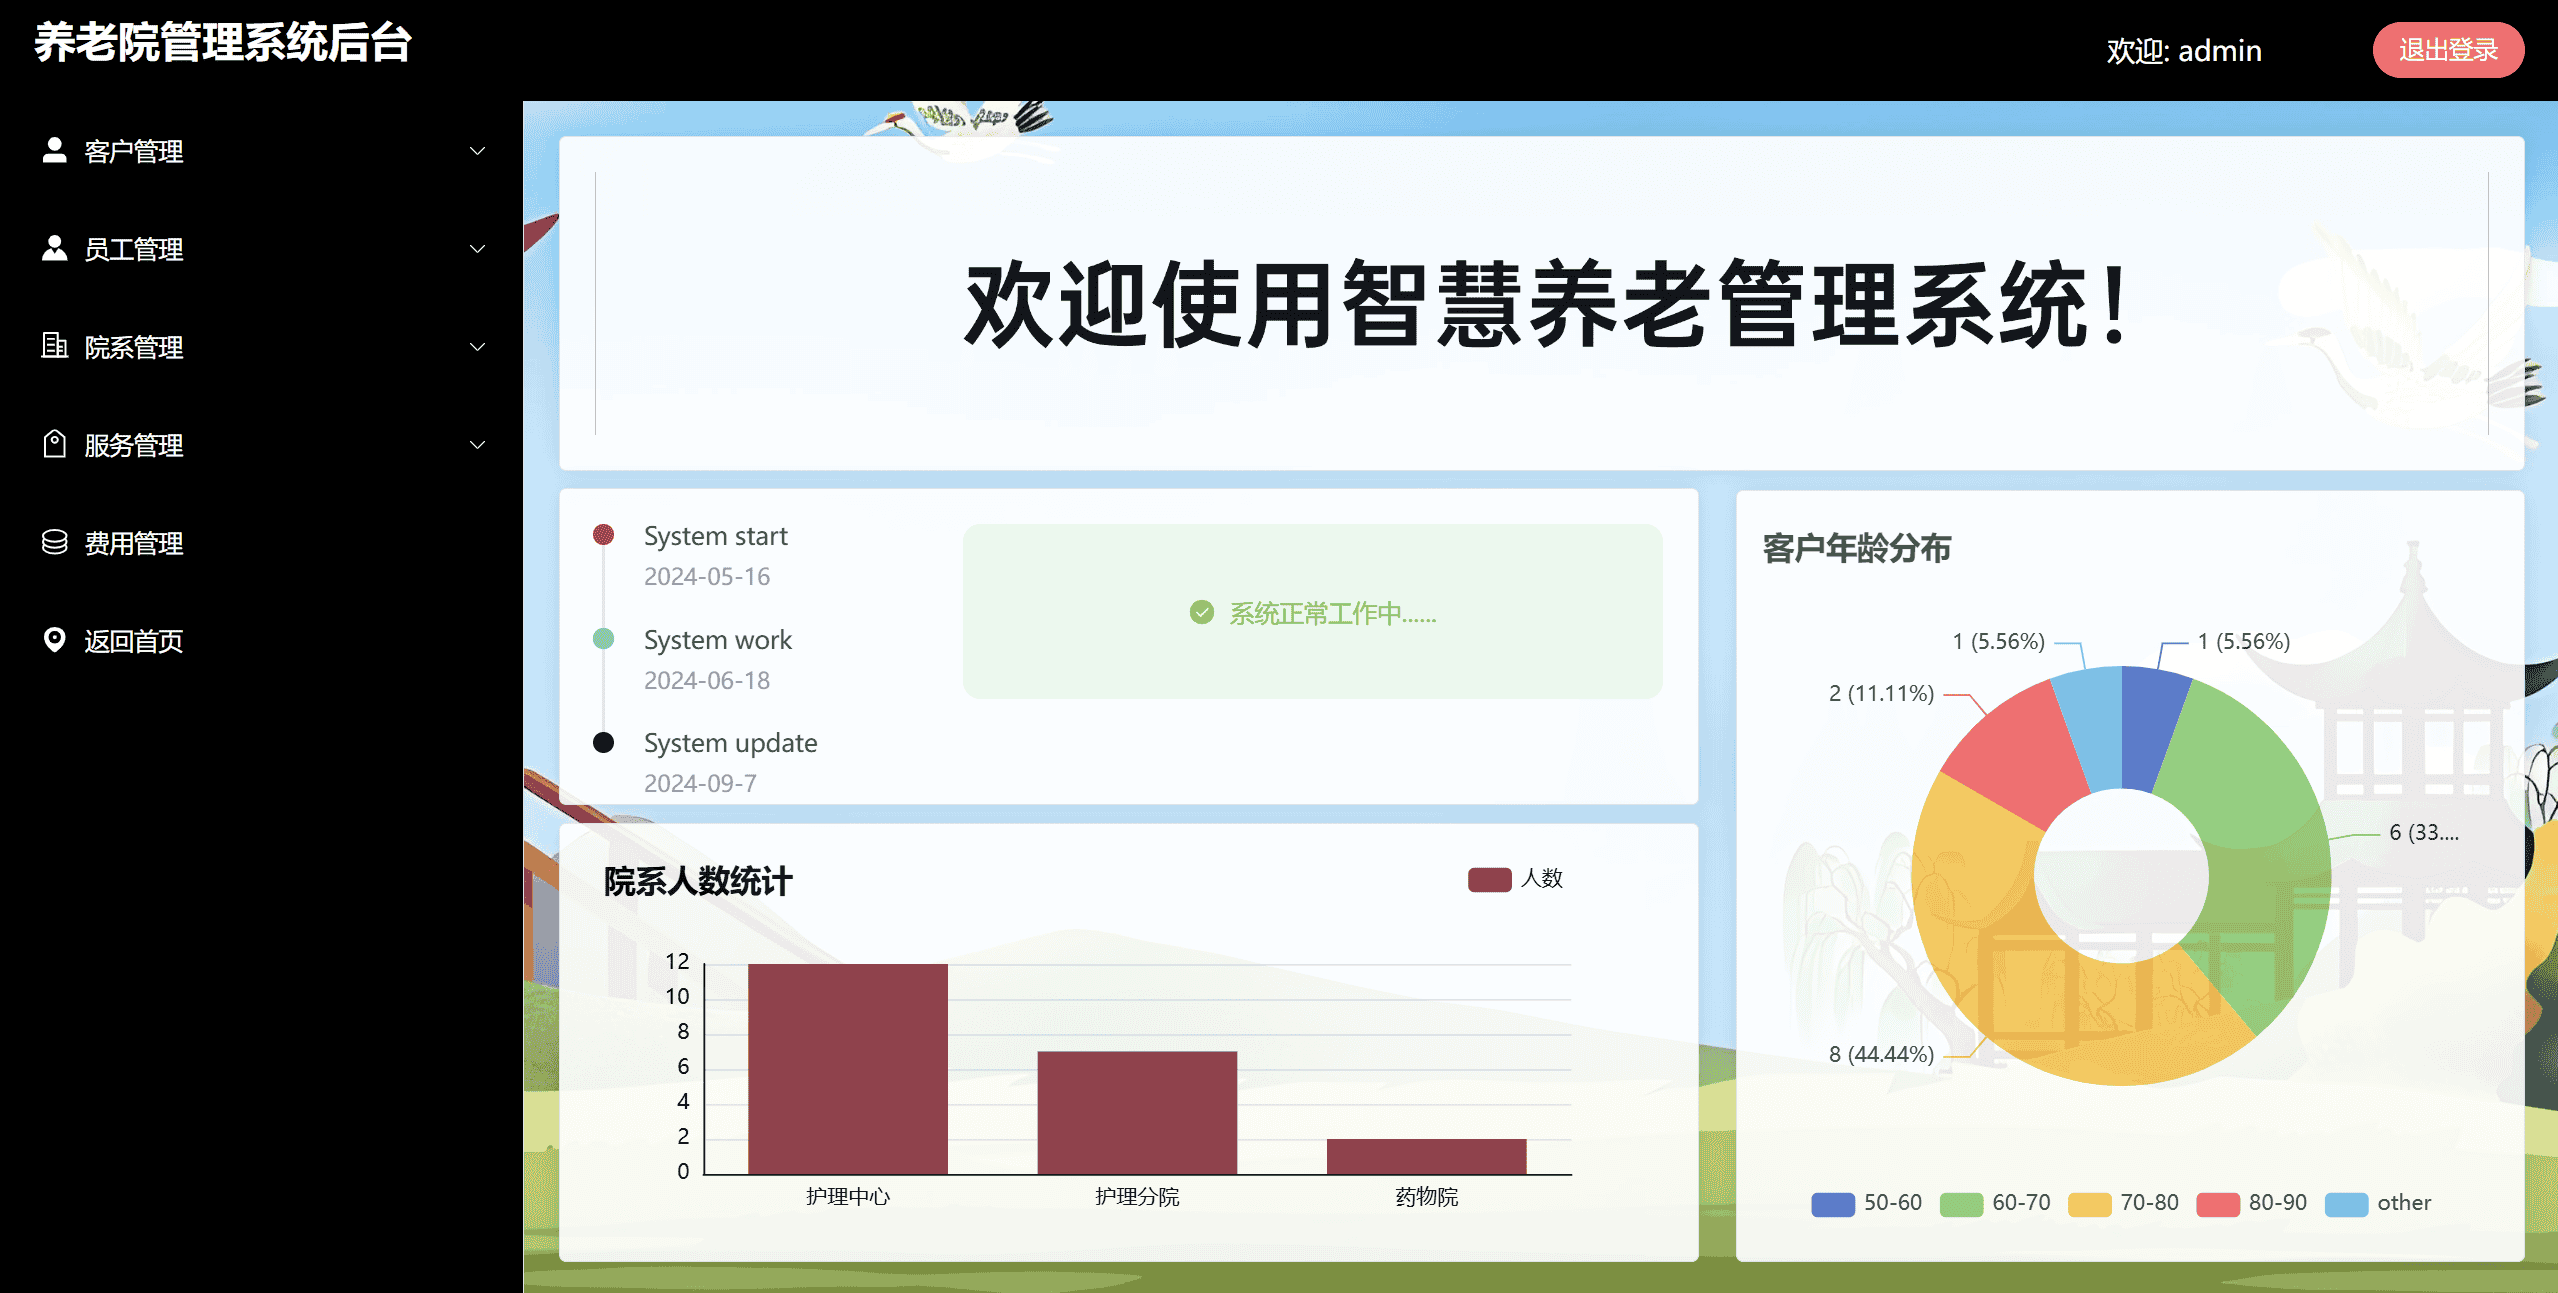
Task: Click the 费用管理 coin stack icon
Action: (54, 542)
